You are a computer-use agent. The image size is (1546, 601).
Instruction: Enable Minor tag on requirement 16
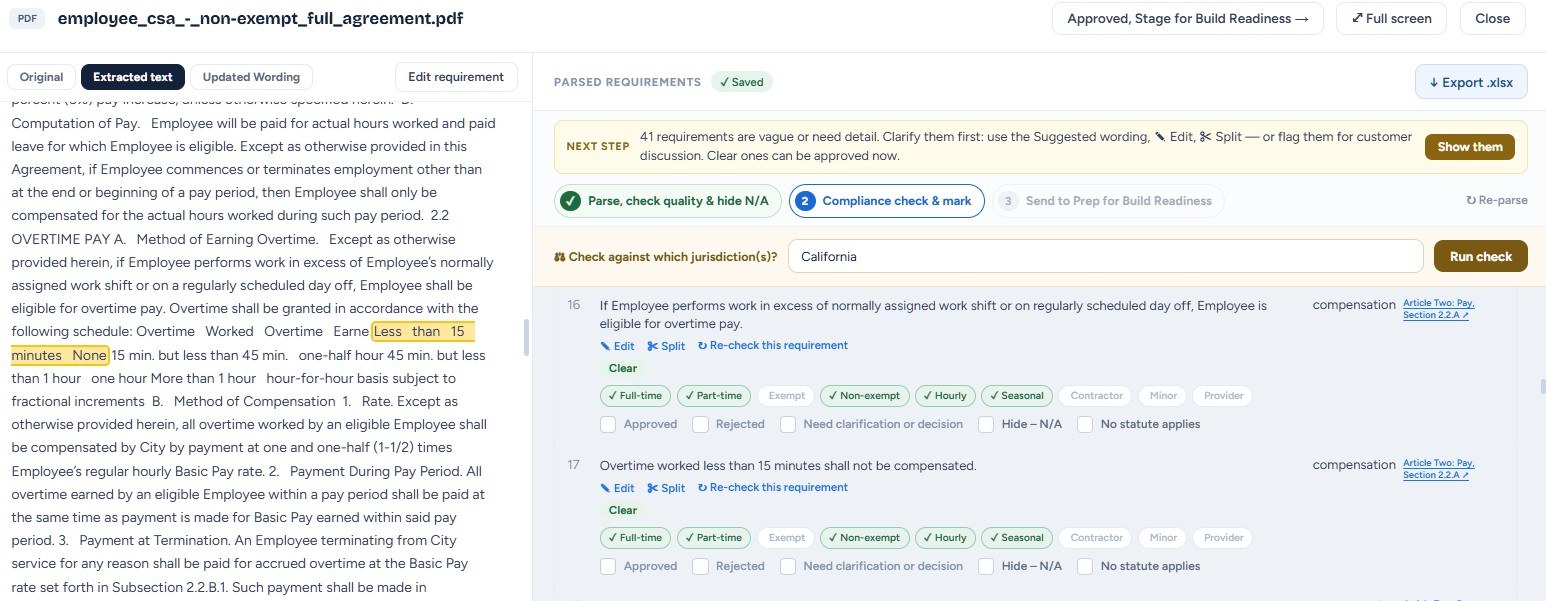coord(1163,396)
